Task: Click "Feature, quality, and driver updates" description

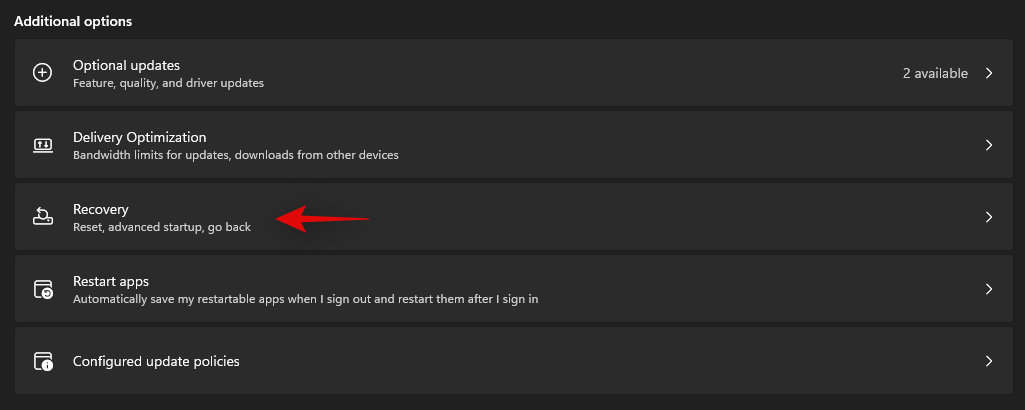Action: tap(168, 83)
